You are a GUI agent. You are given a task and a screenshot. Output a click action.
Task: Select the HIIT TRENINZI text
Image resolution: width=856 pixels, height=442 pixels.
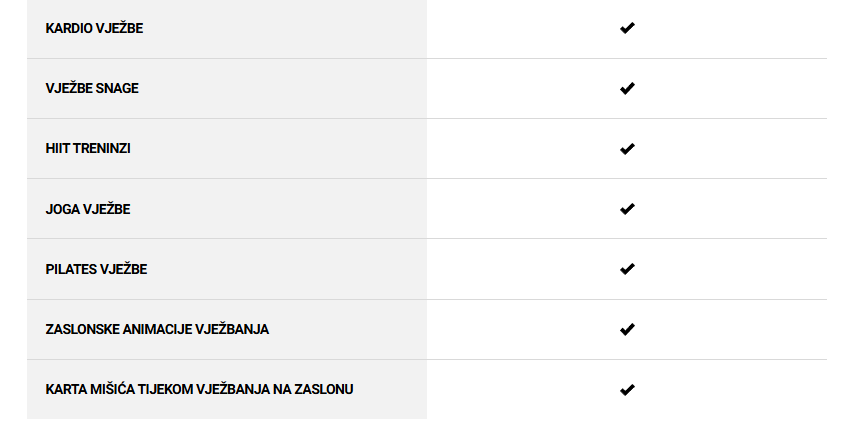88,148
